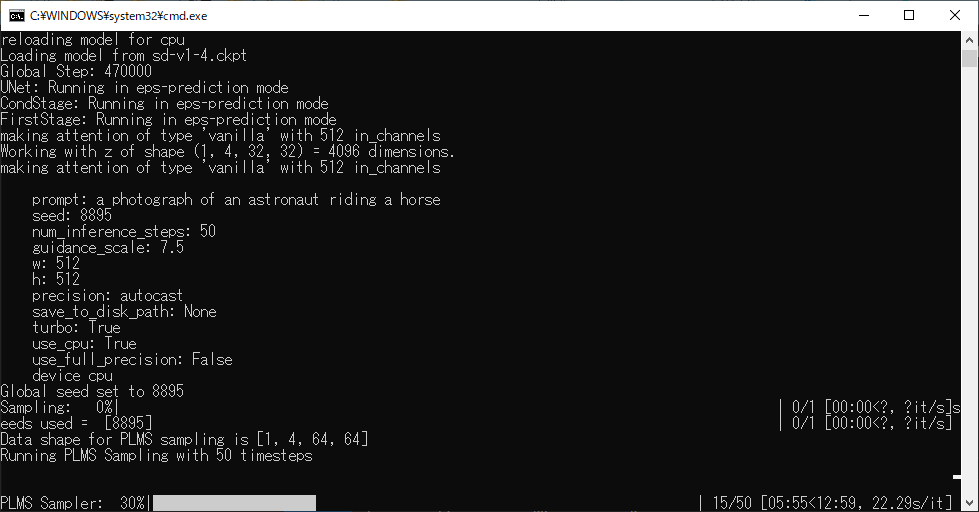The image size is (979, 512).
Task: Click the guidance_scale: 7.5 text
Action: [108, 248]
